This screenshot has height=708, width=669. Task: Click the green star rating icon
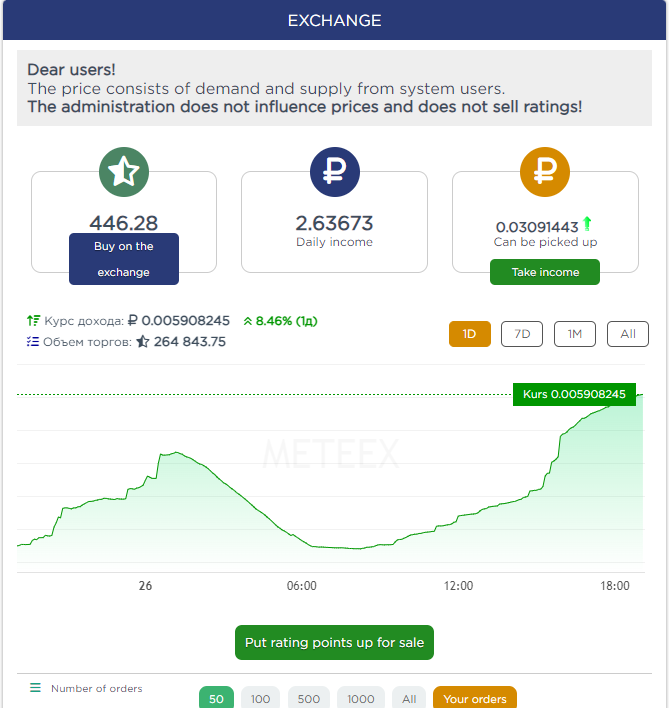(x=124, y=172)
